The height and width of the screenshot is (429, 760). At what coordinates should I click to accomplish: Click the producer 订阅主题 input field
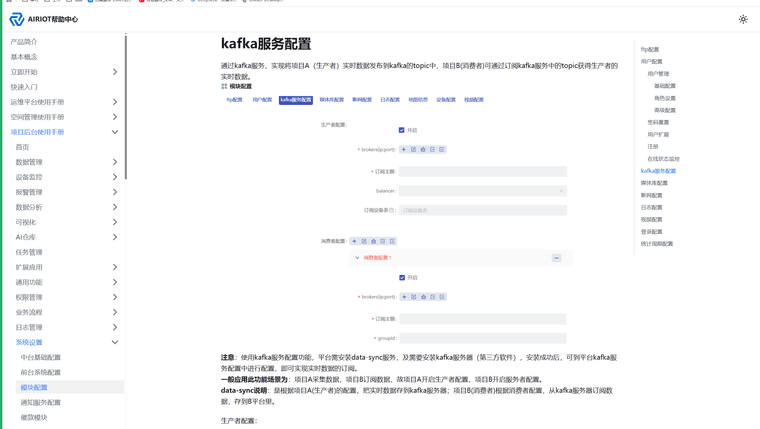tap(482, 172)
